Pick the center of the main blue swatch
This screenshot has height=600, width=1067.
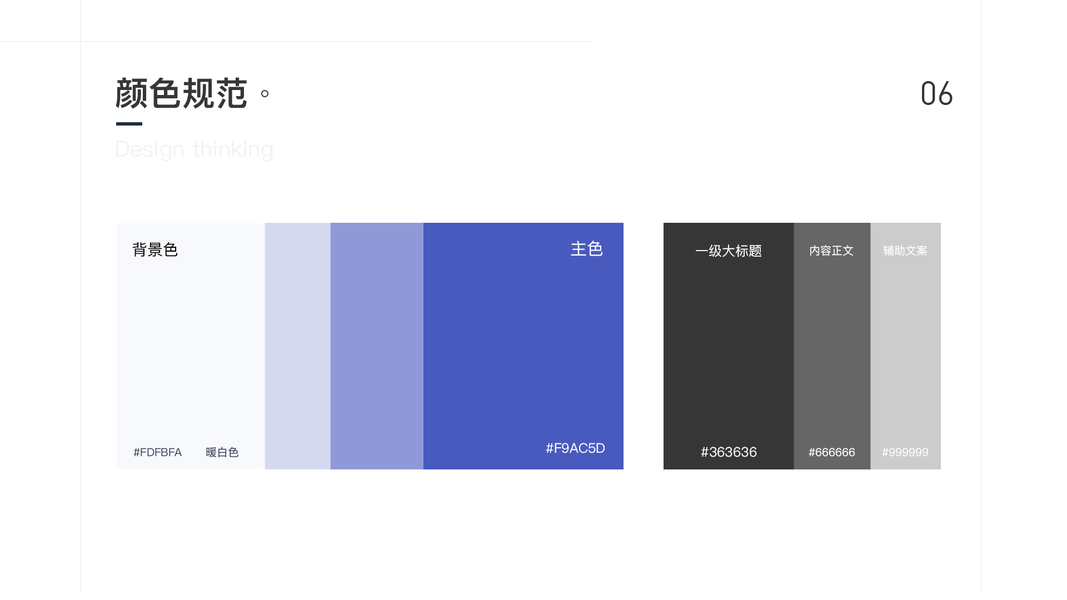[x=523, y=346]
